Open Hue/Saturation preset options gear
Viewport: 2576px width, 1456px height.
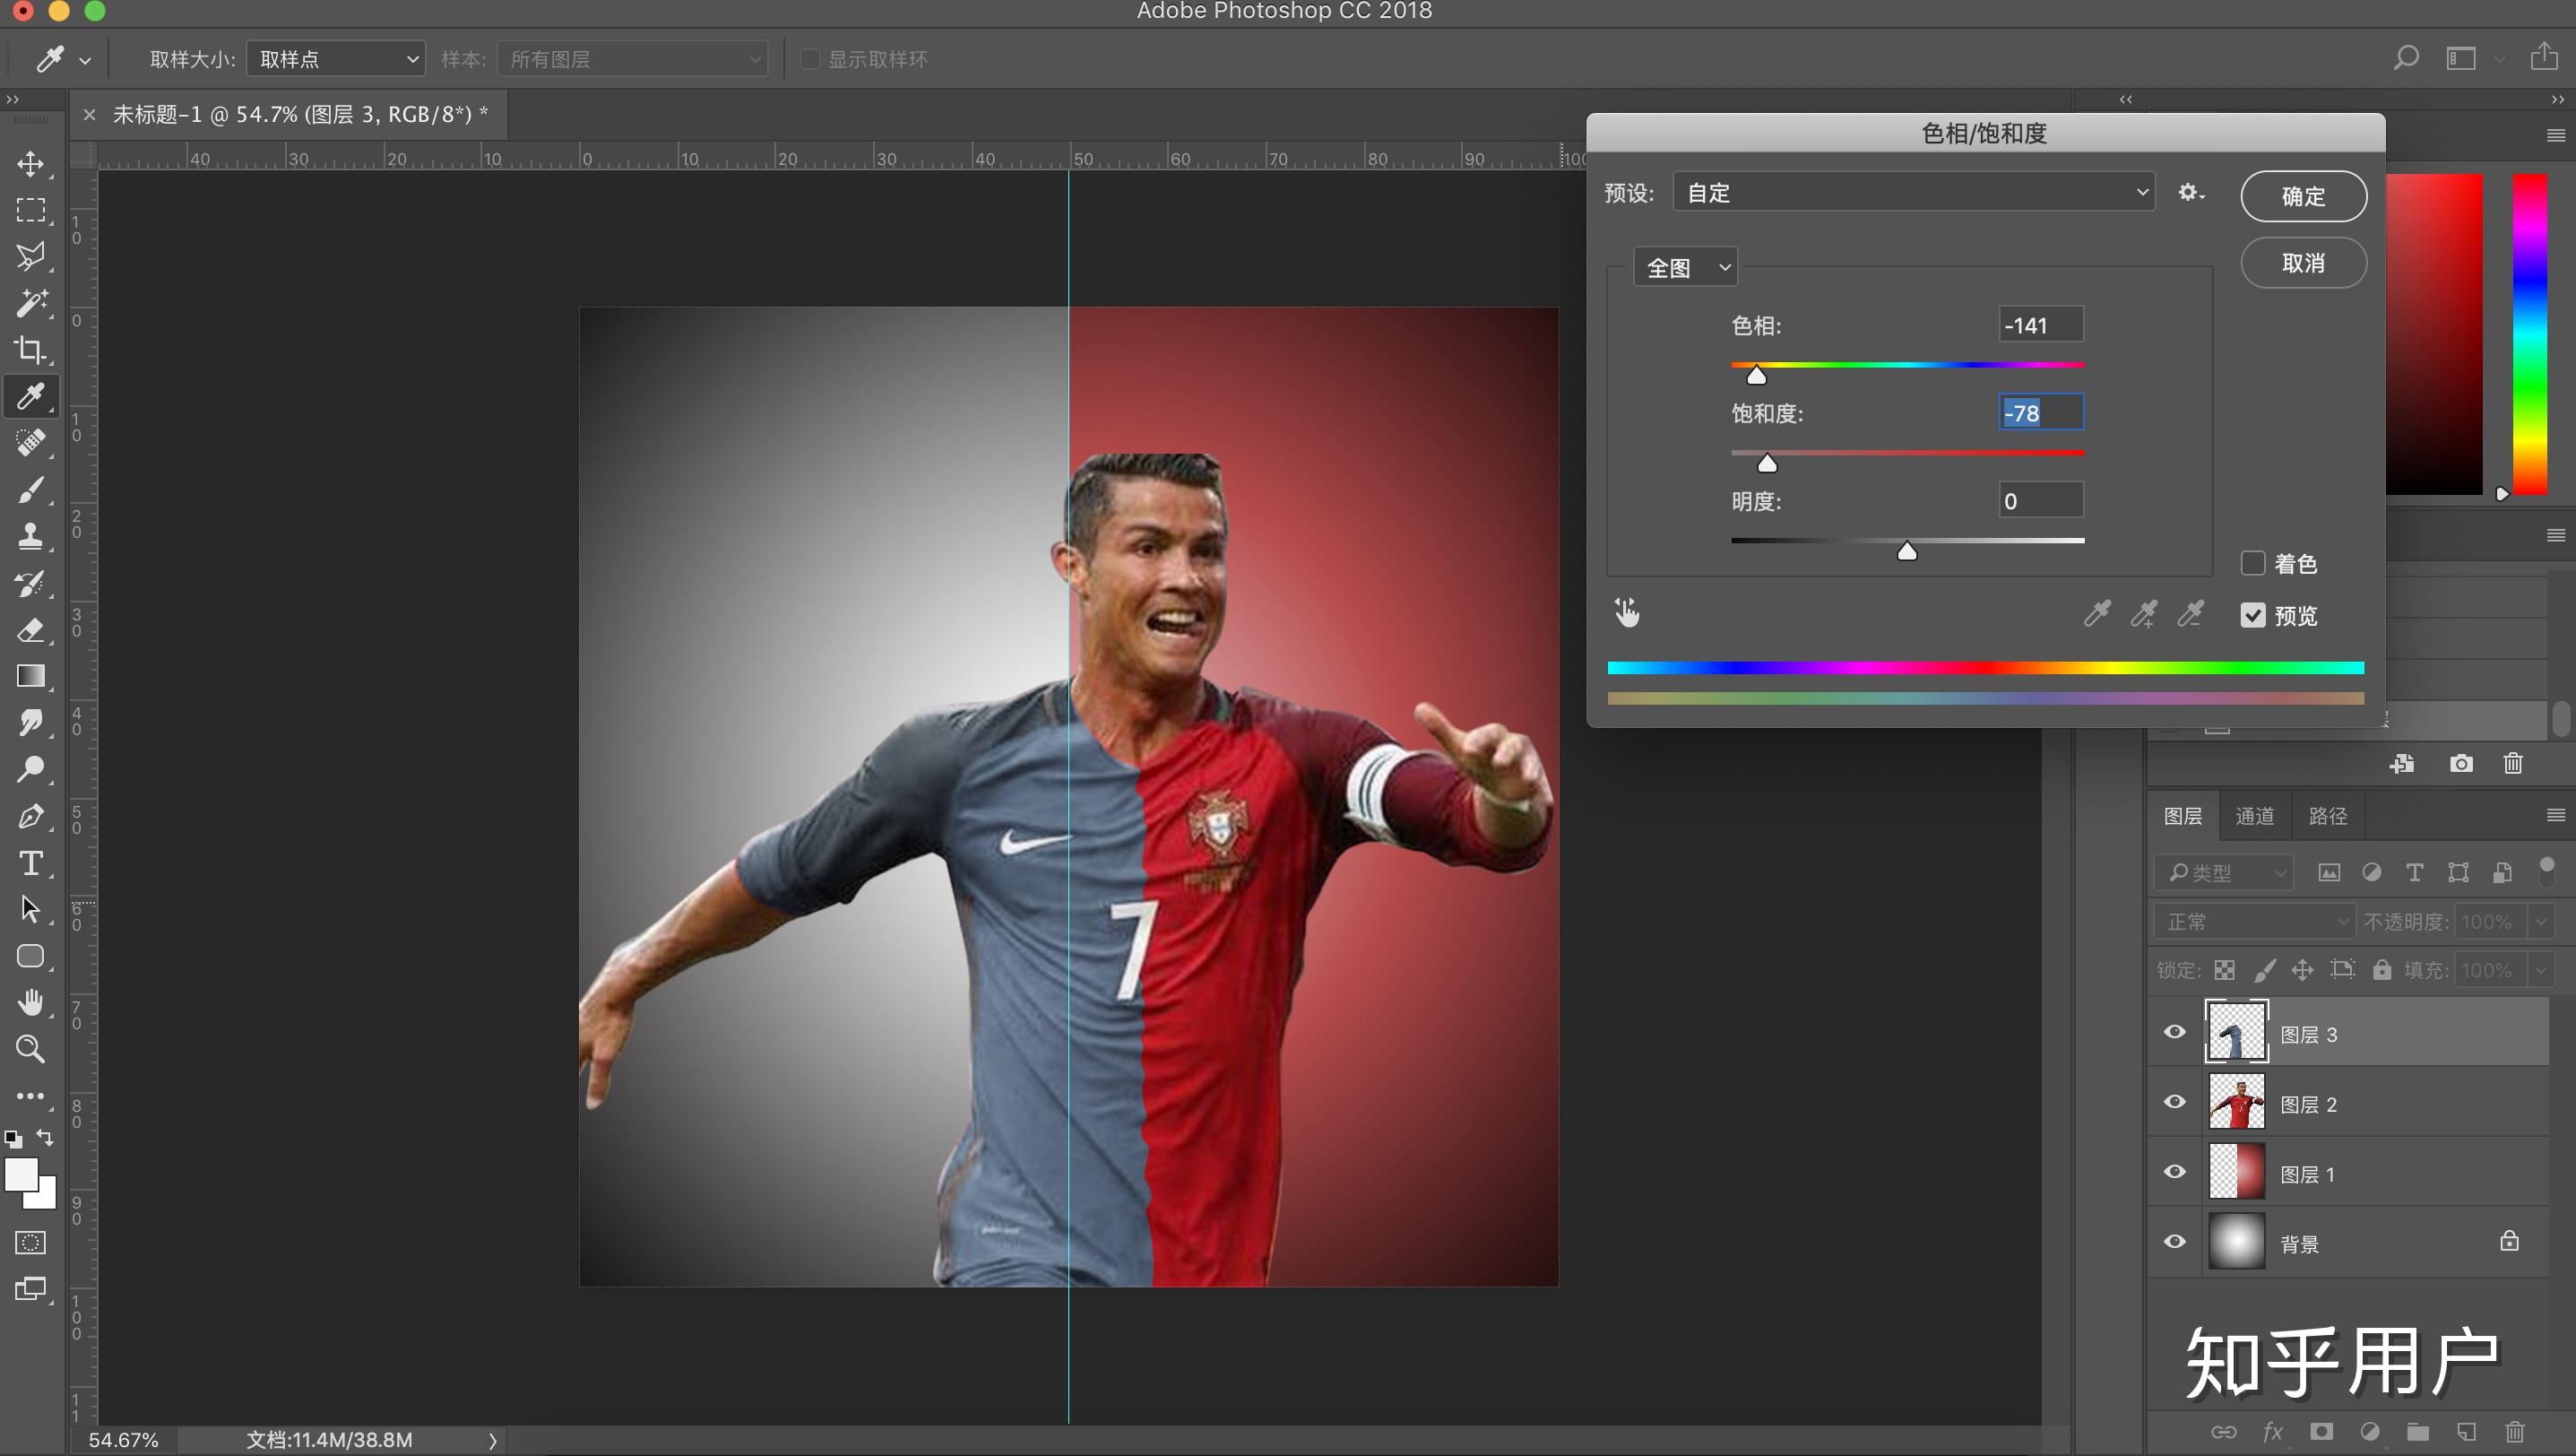pyautogui.click(x=2191, y=192)
